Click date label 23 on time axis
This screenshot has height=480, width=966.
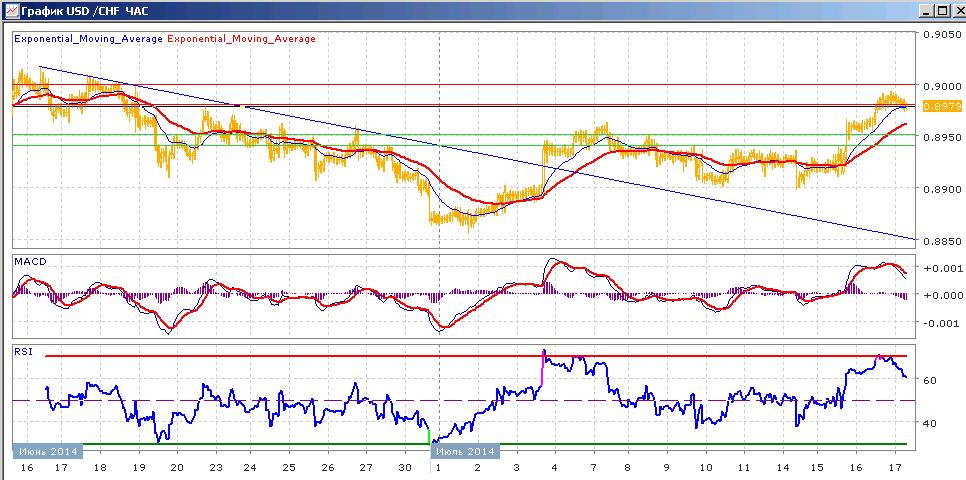point(215,467)
